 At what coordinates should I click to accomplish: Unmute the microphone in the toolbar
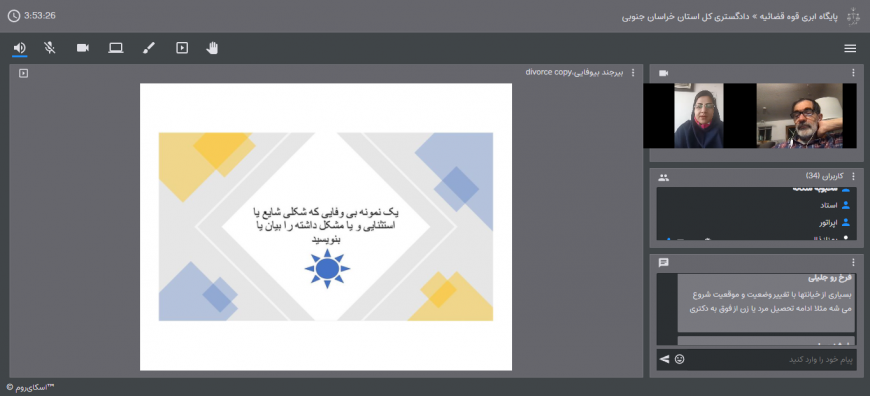[50, 48]
